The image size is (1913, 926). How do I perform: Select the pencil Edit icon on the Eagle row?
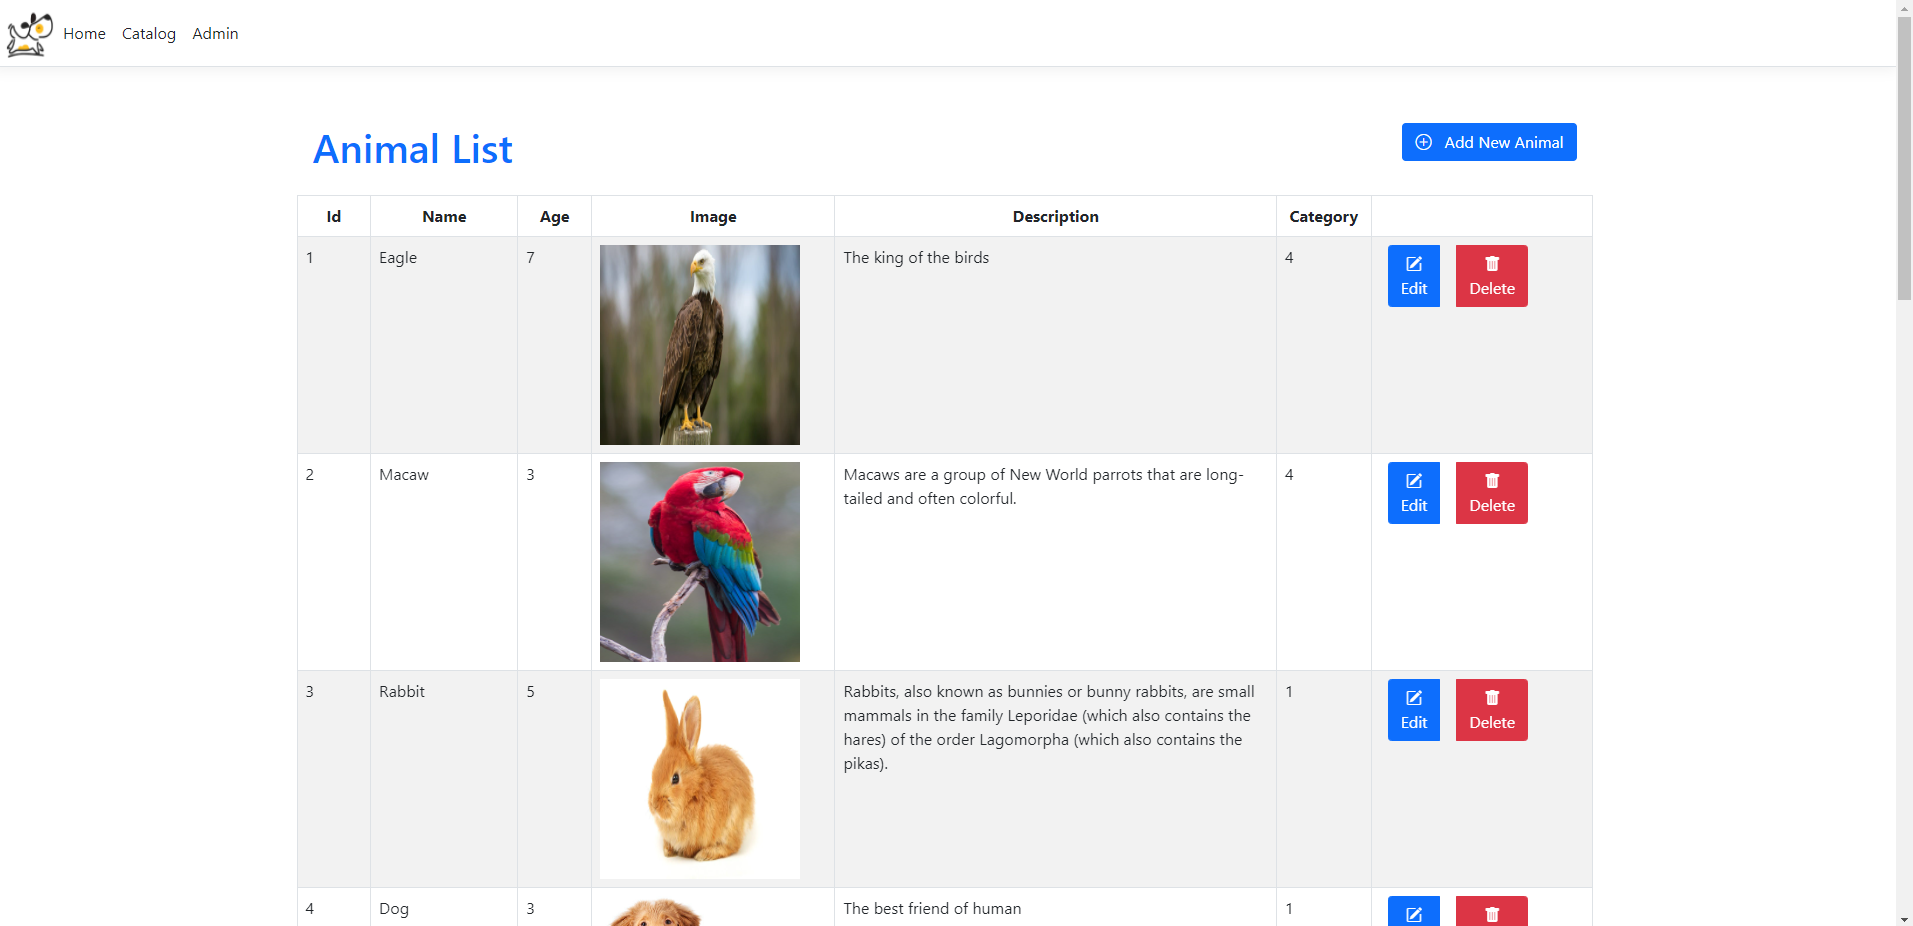(1413, 264)
